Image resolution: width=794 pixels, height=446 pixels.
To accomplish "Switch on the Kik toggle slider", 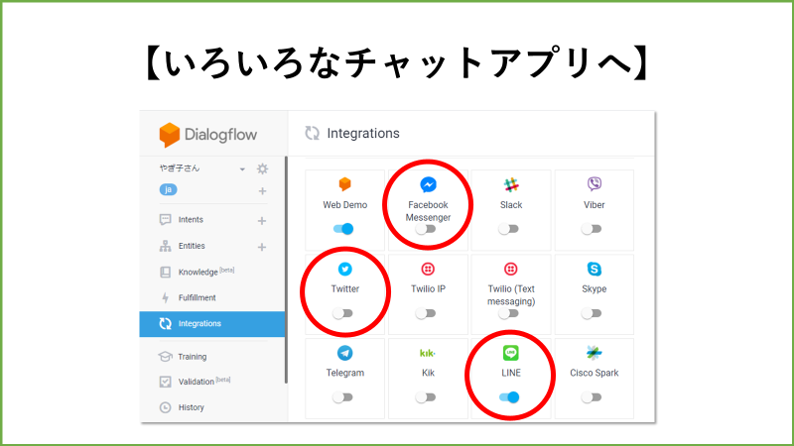I will (x=427, y=397).
